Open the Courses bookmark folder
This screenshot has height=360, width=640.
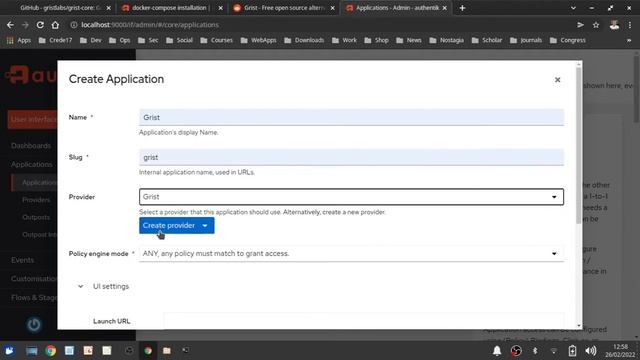[x=216, y=40]
